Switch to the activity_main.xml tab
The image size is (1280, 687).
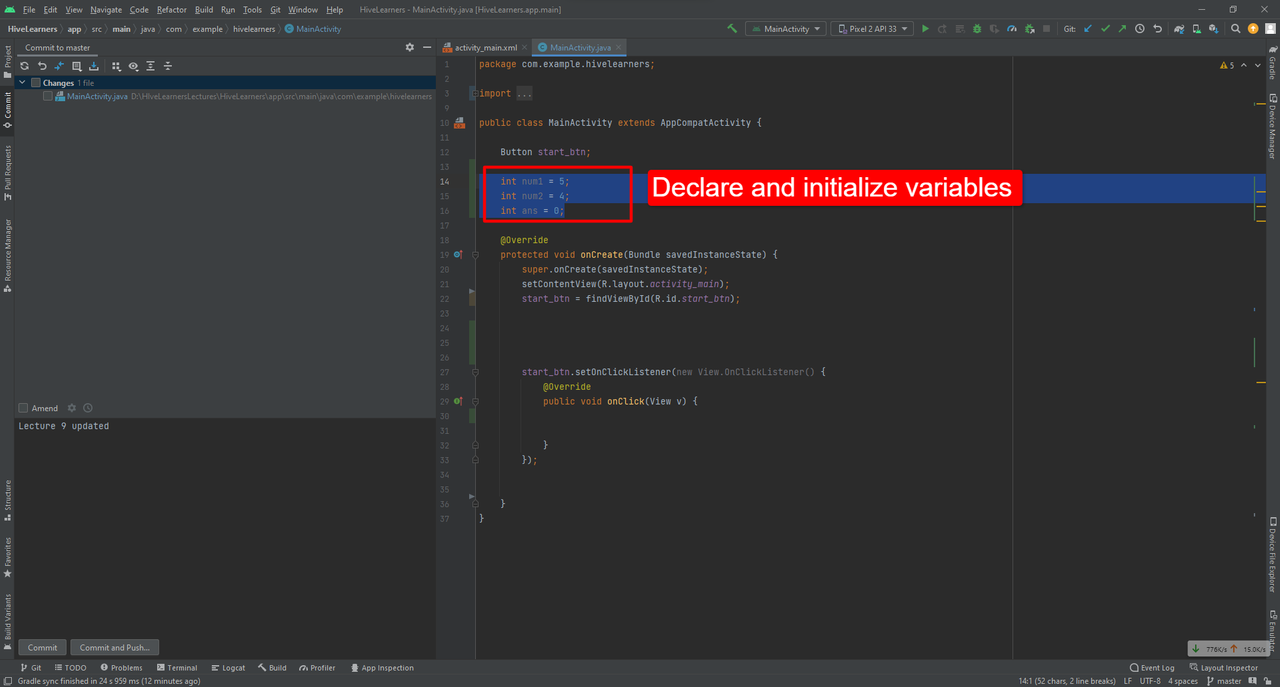[485, 47]
